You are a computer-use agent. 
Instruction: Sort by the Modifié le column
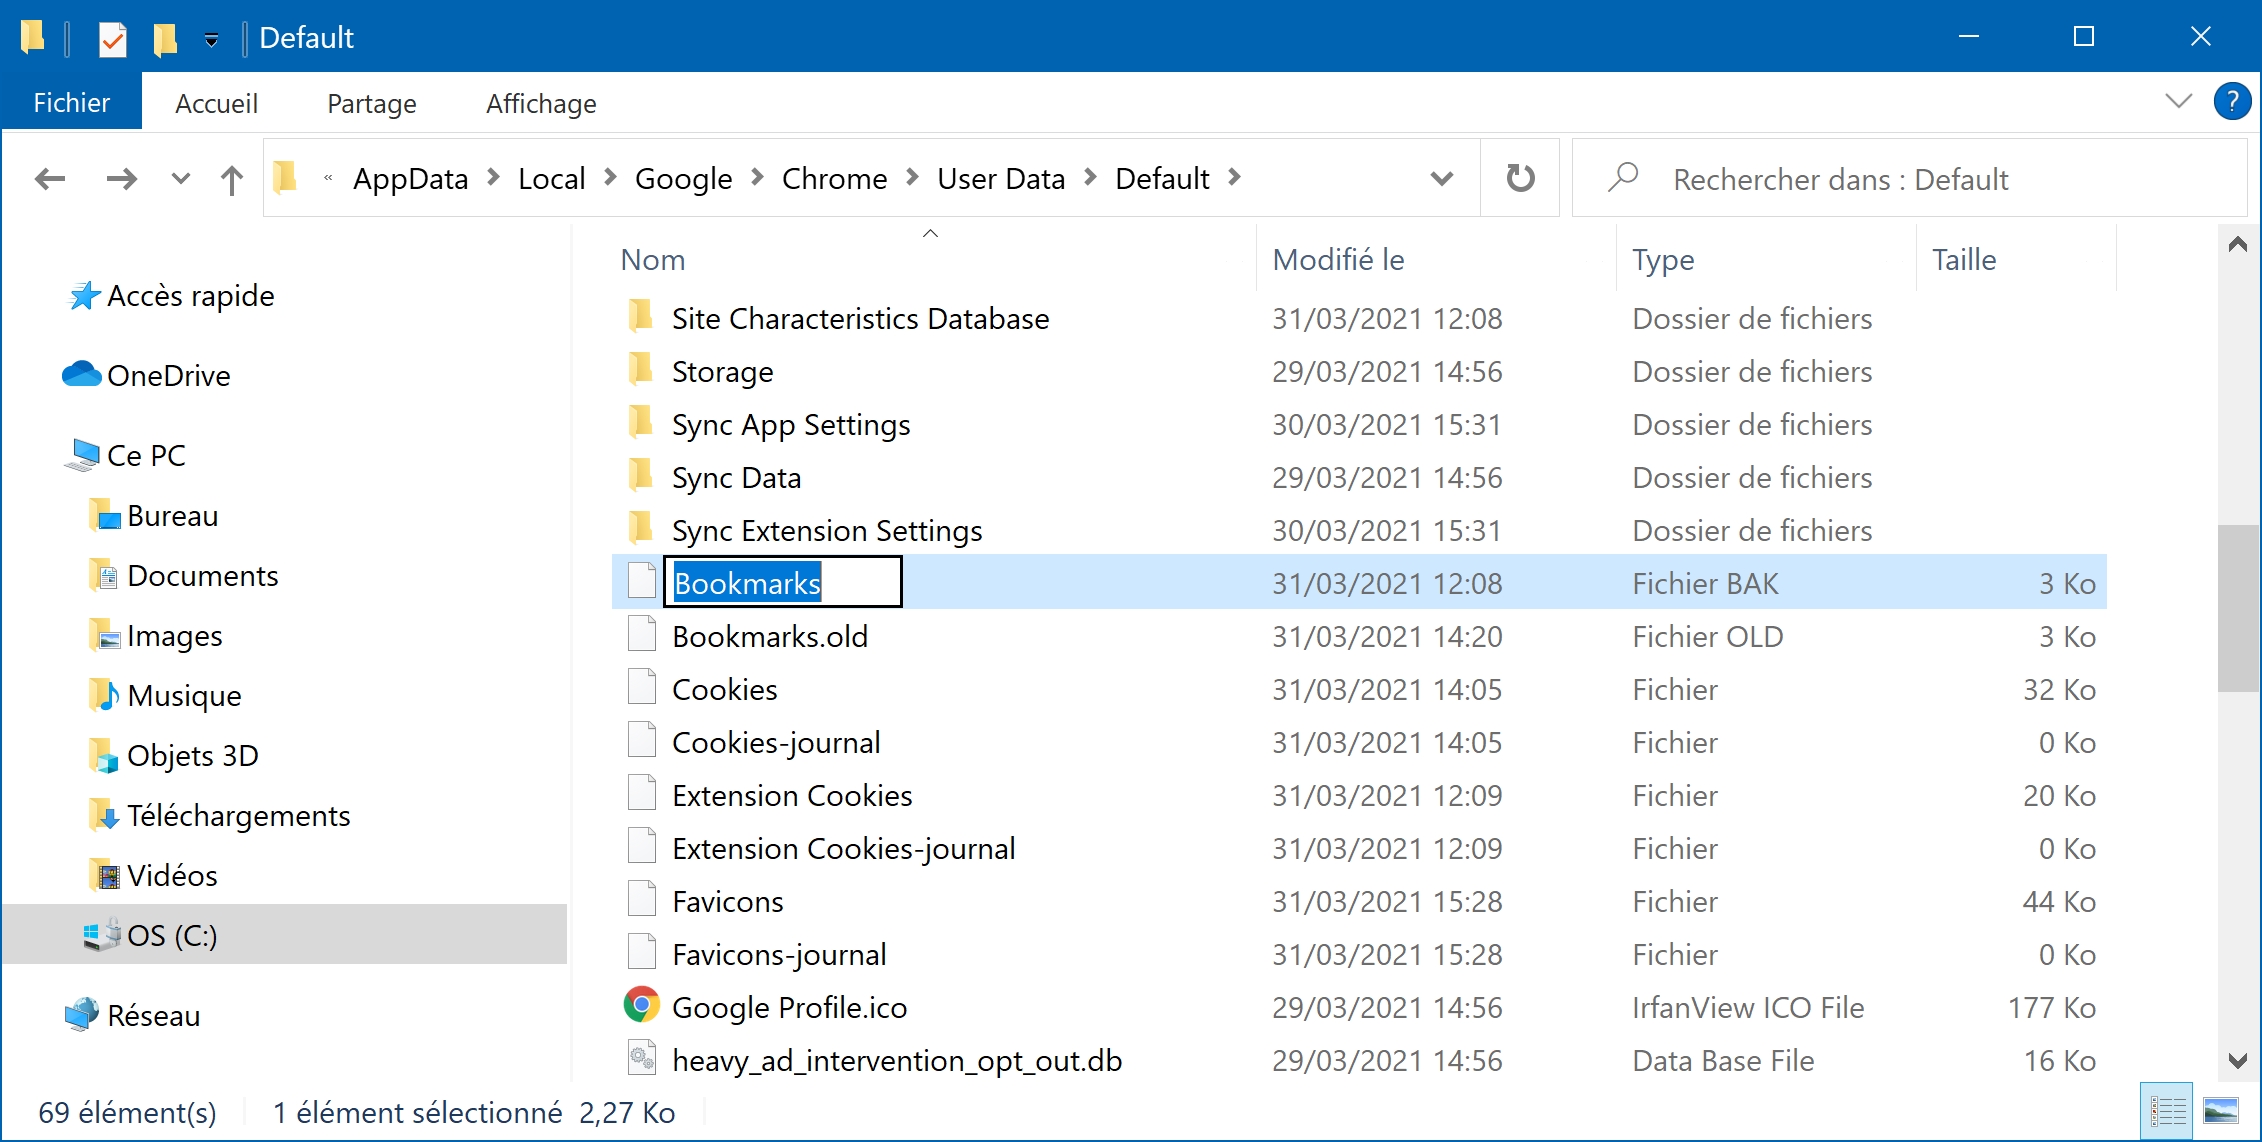(x=1338, y=260)
